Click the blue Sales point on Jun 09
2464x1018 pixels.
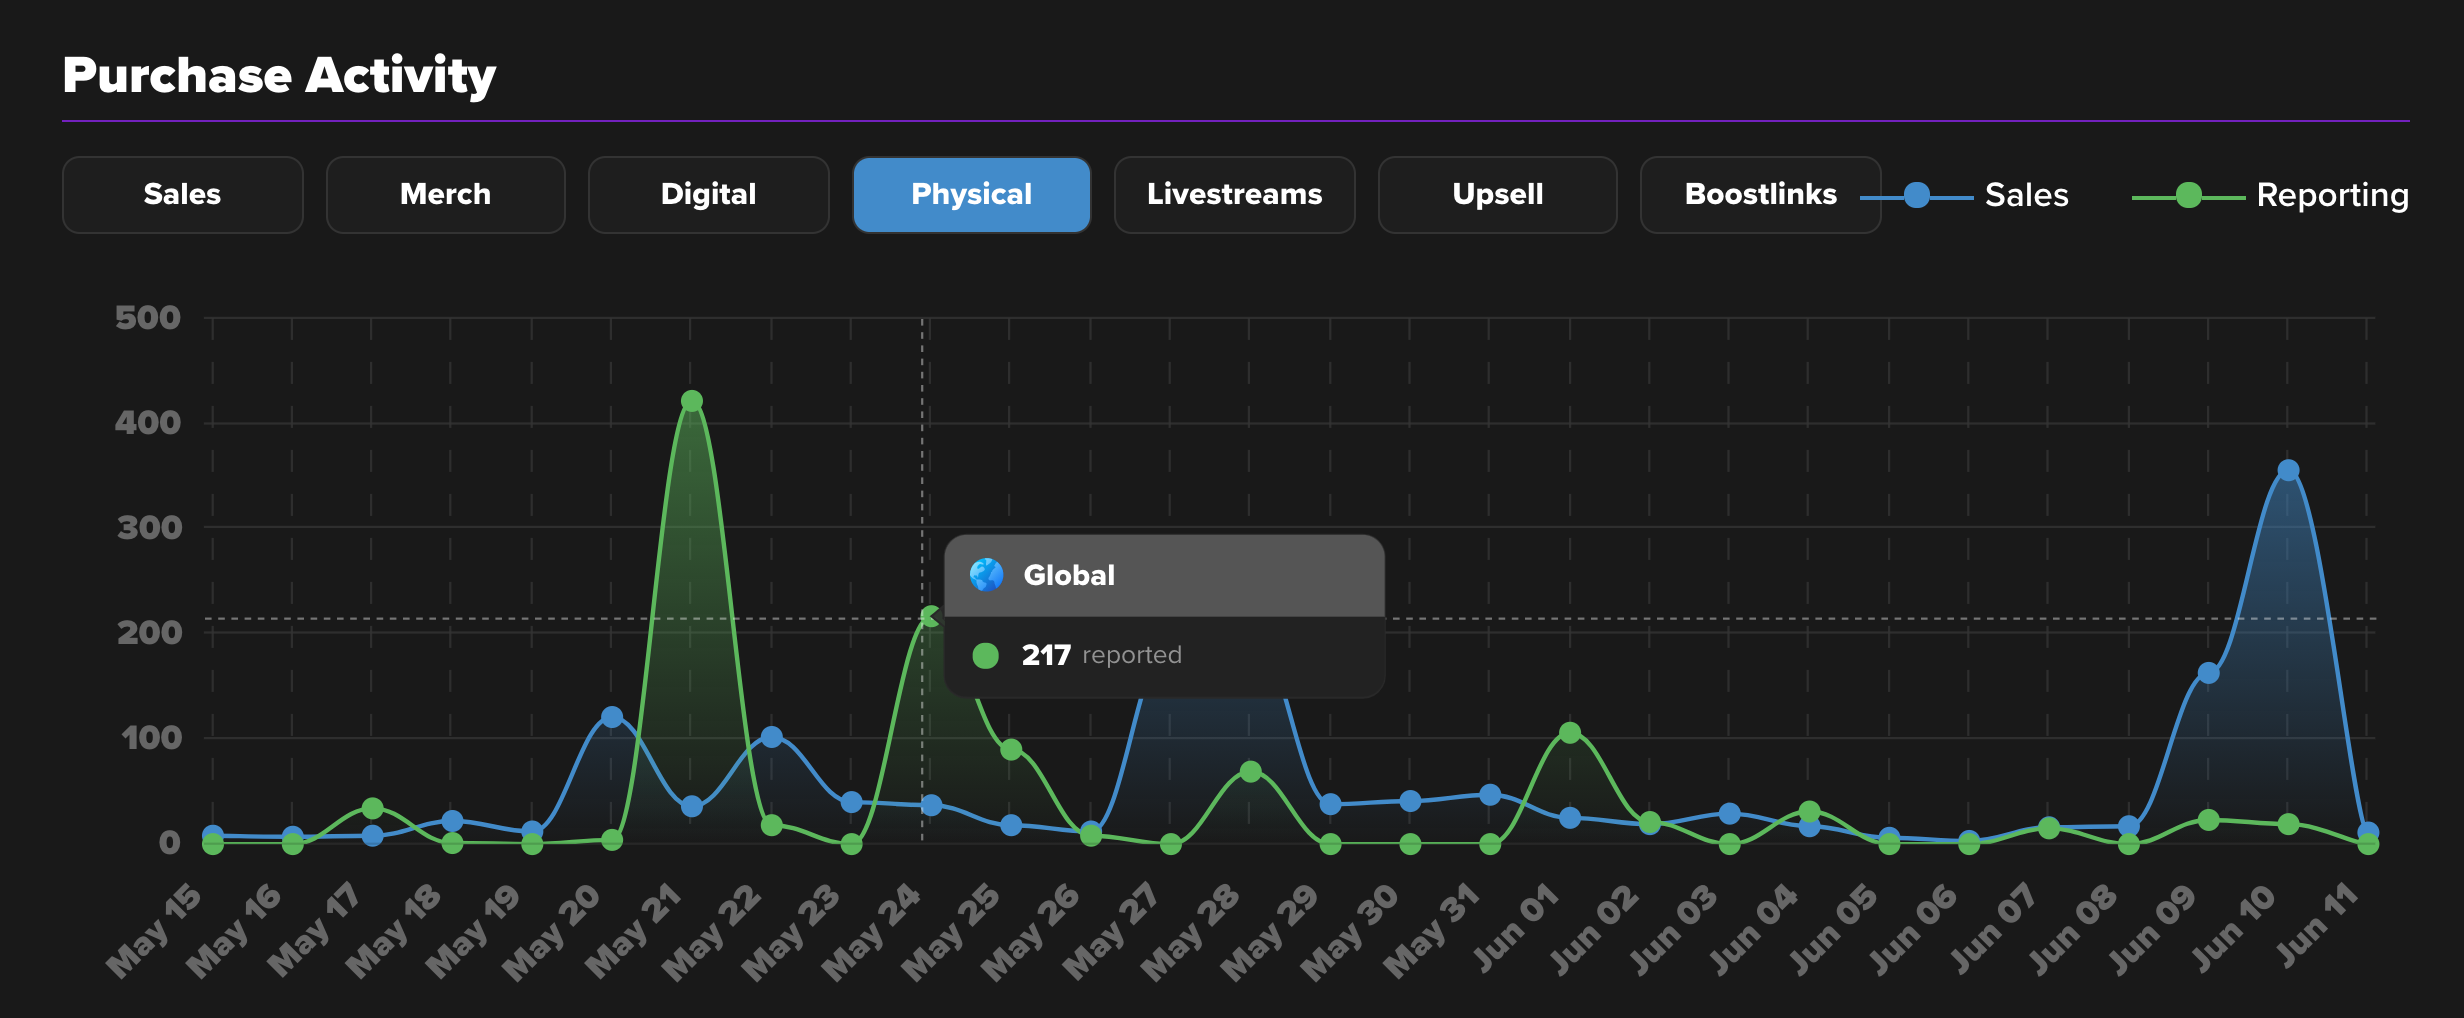pyautogui.click(x=2208, y=673)
